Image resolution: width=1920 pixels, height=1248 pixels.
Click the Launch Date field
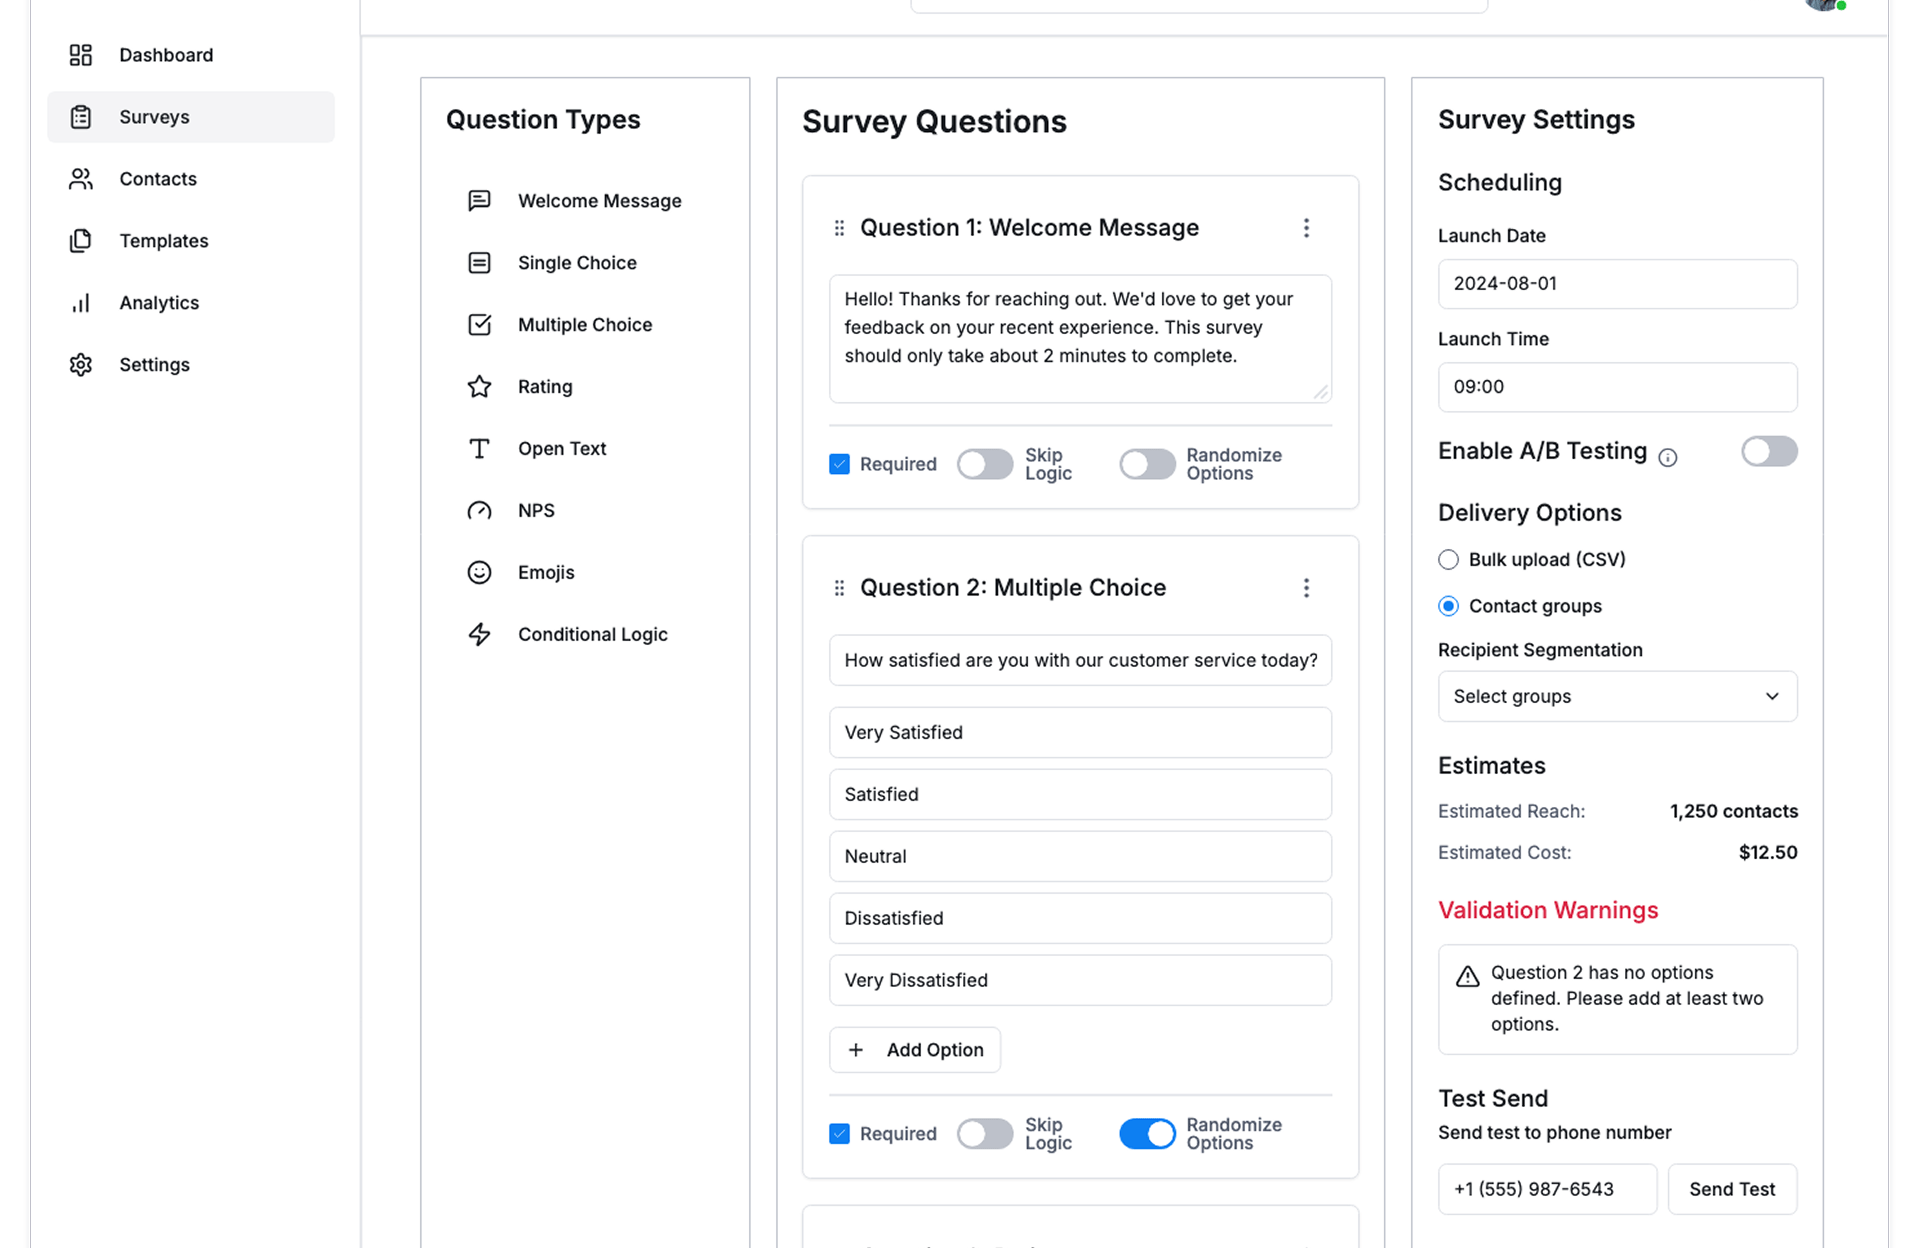[x=1617, y=284]
